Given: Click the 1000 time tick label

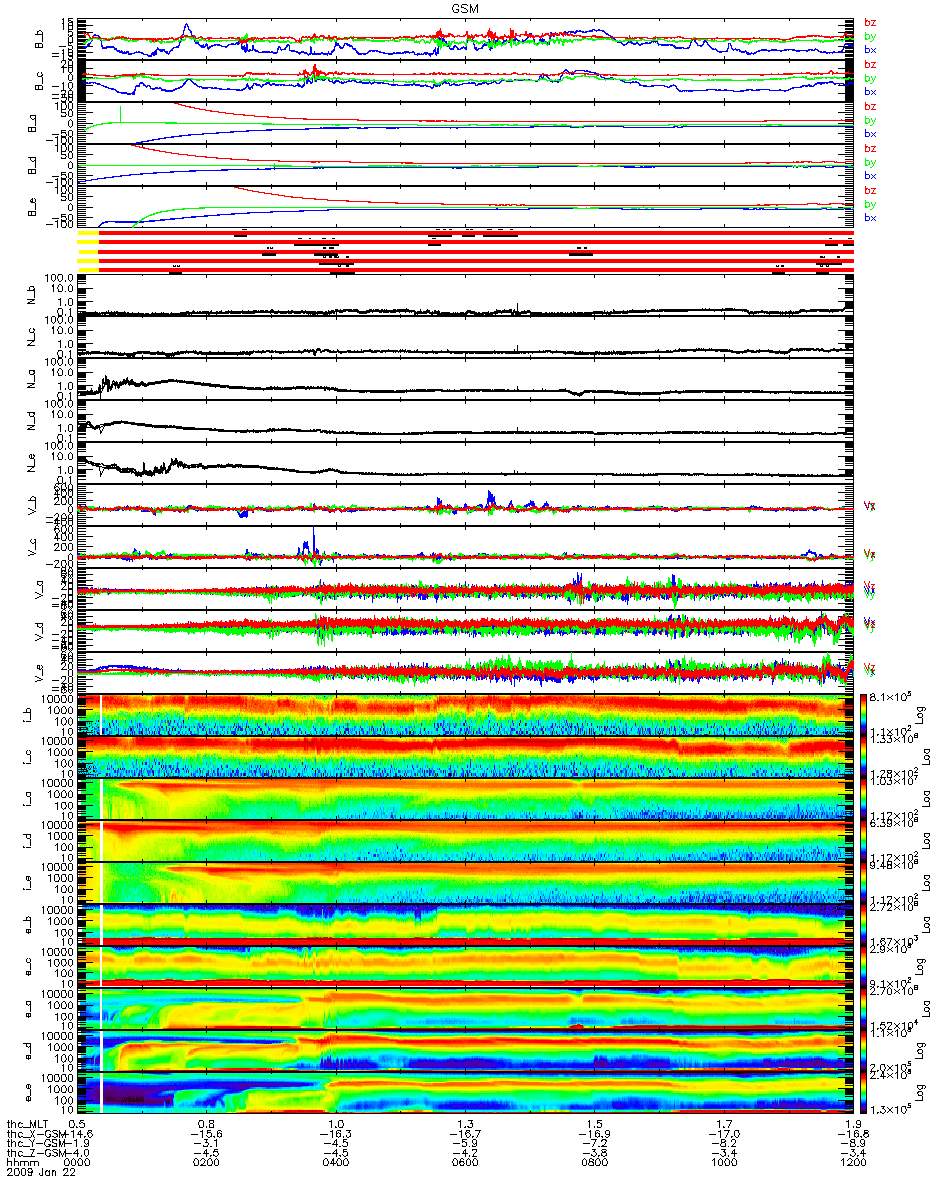Looking at the screenshot, I should pyautogui.click(x=724, y=1163).
